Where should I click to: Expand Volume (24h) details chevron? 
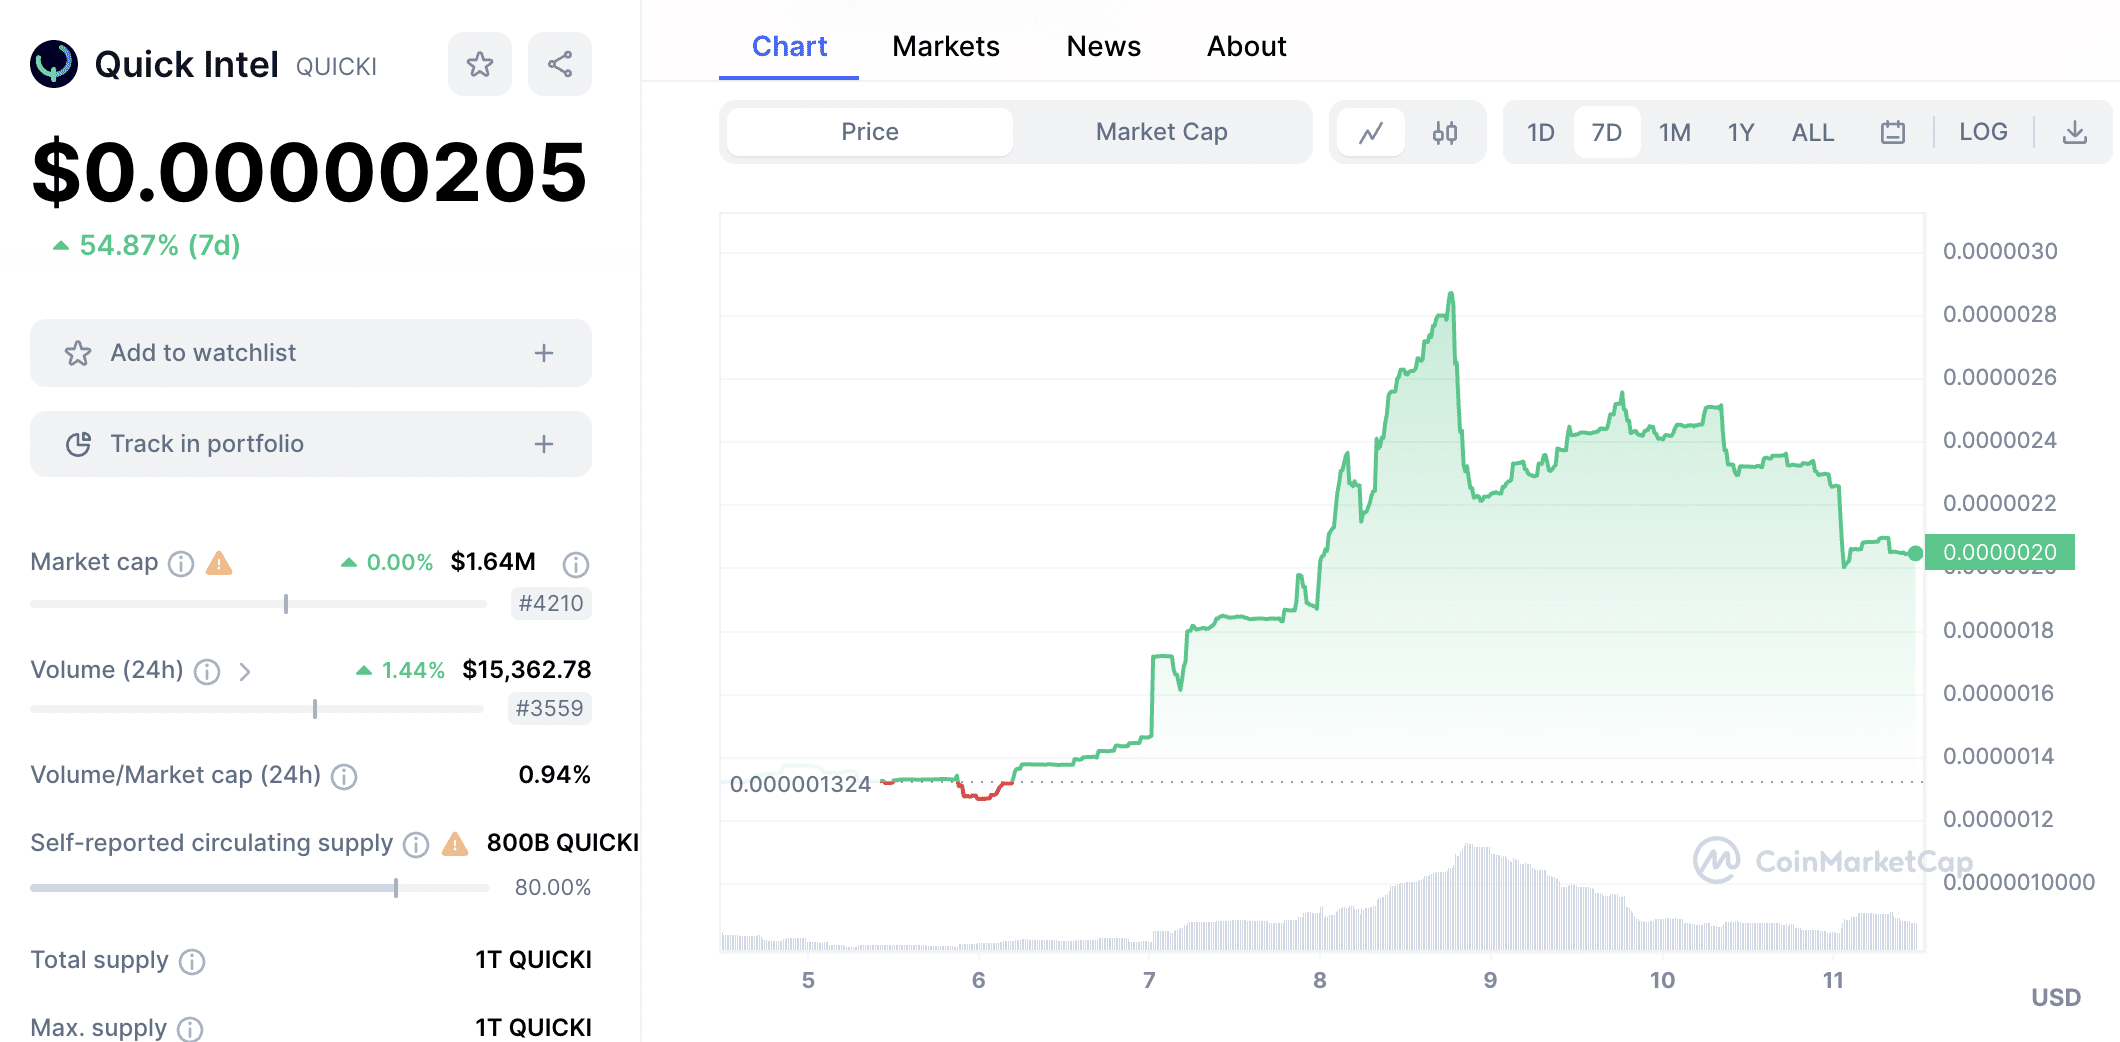(x=245, y=671)
